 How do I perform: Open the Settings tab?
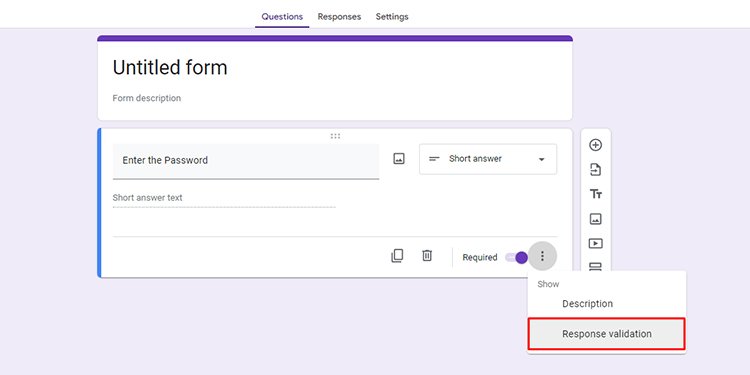tap(392, 17)
